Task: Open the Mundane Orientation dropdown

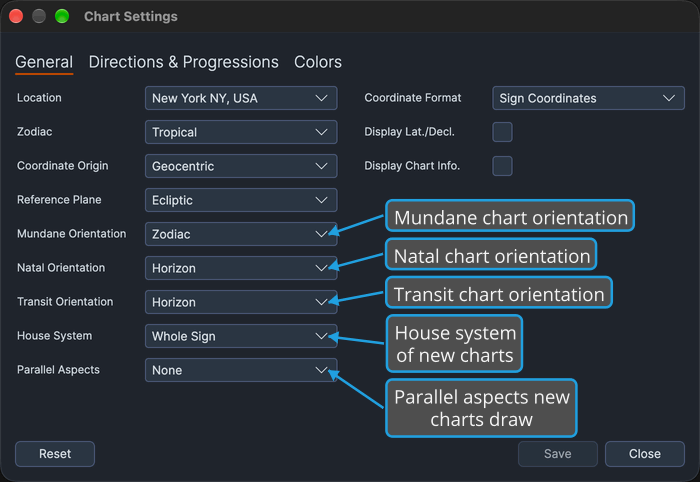Action: [x=241, y=234]
